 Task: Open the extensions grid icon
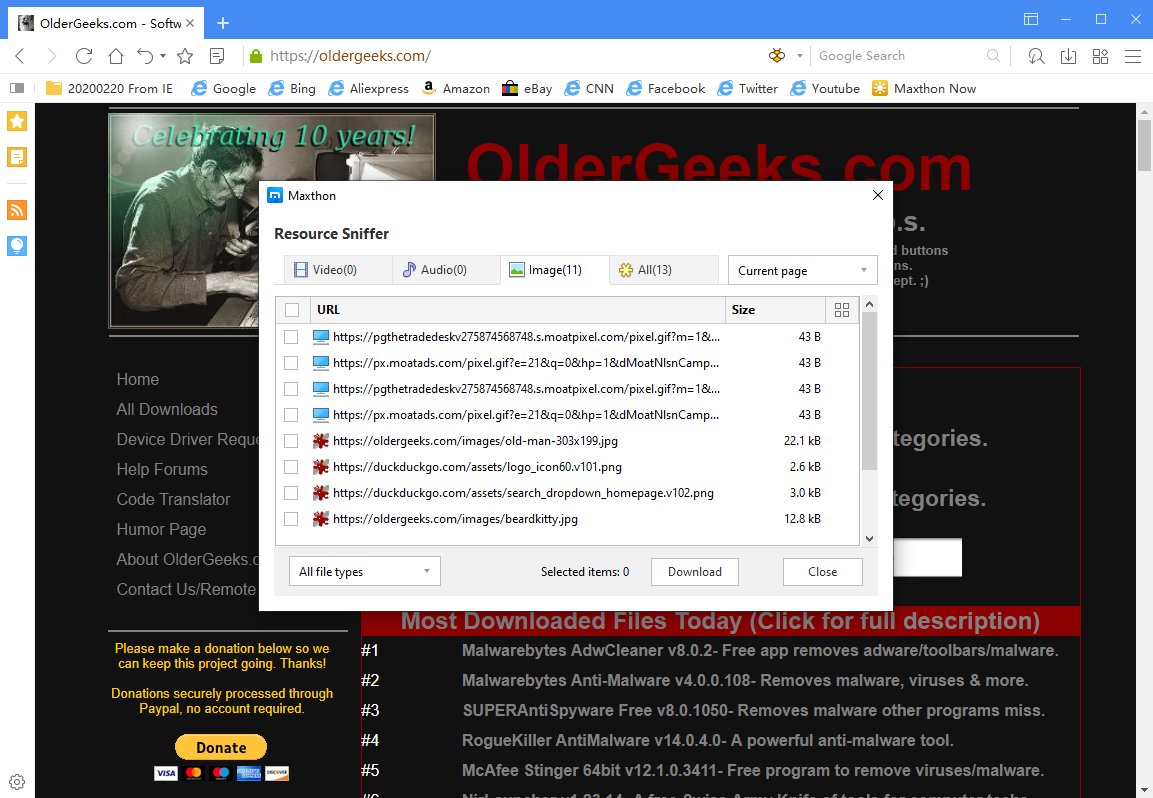[x=1101, y=56]
